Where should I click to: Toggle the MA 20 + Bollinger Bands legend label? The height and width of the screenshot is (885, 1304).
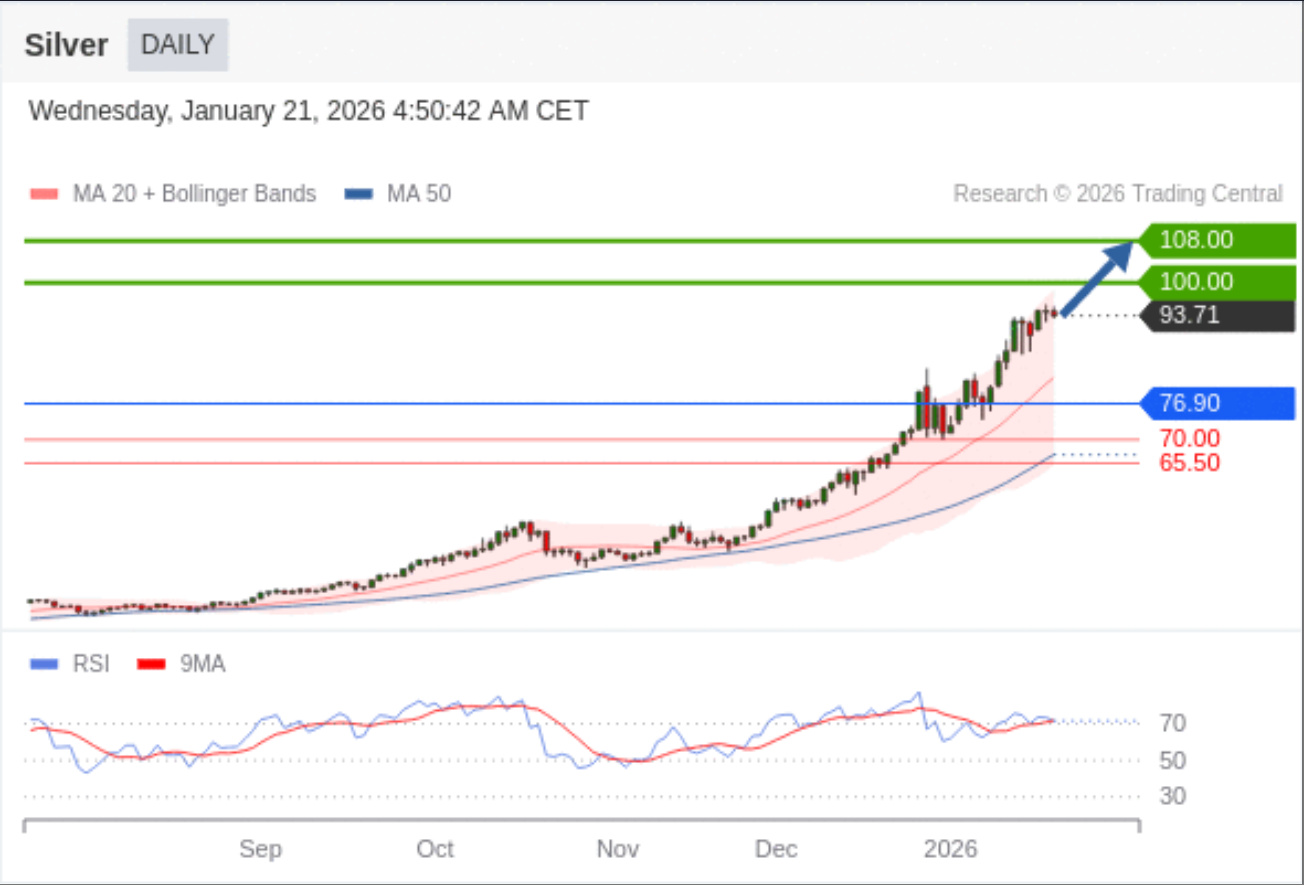(194, 194)
